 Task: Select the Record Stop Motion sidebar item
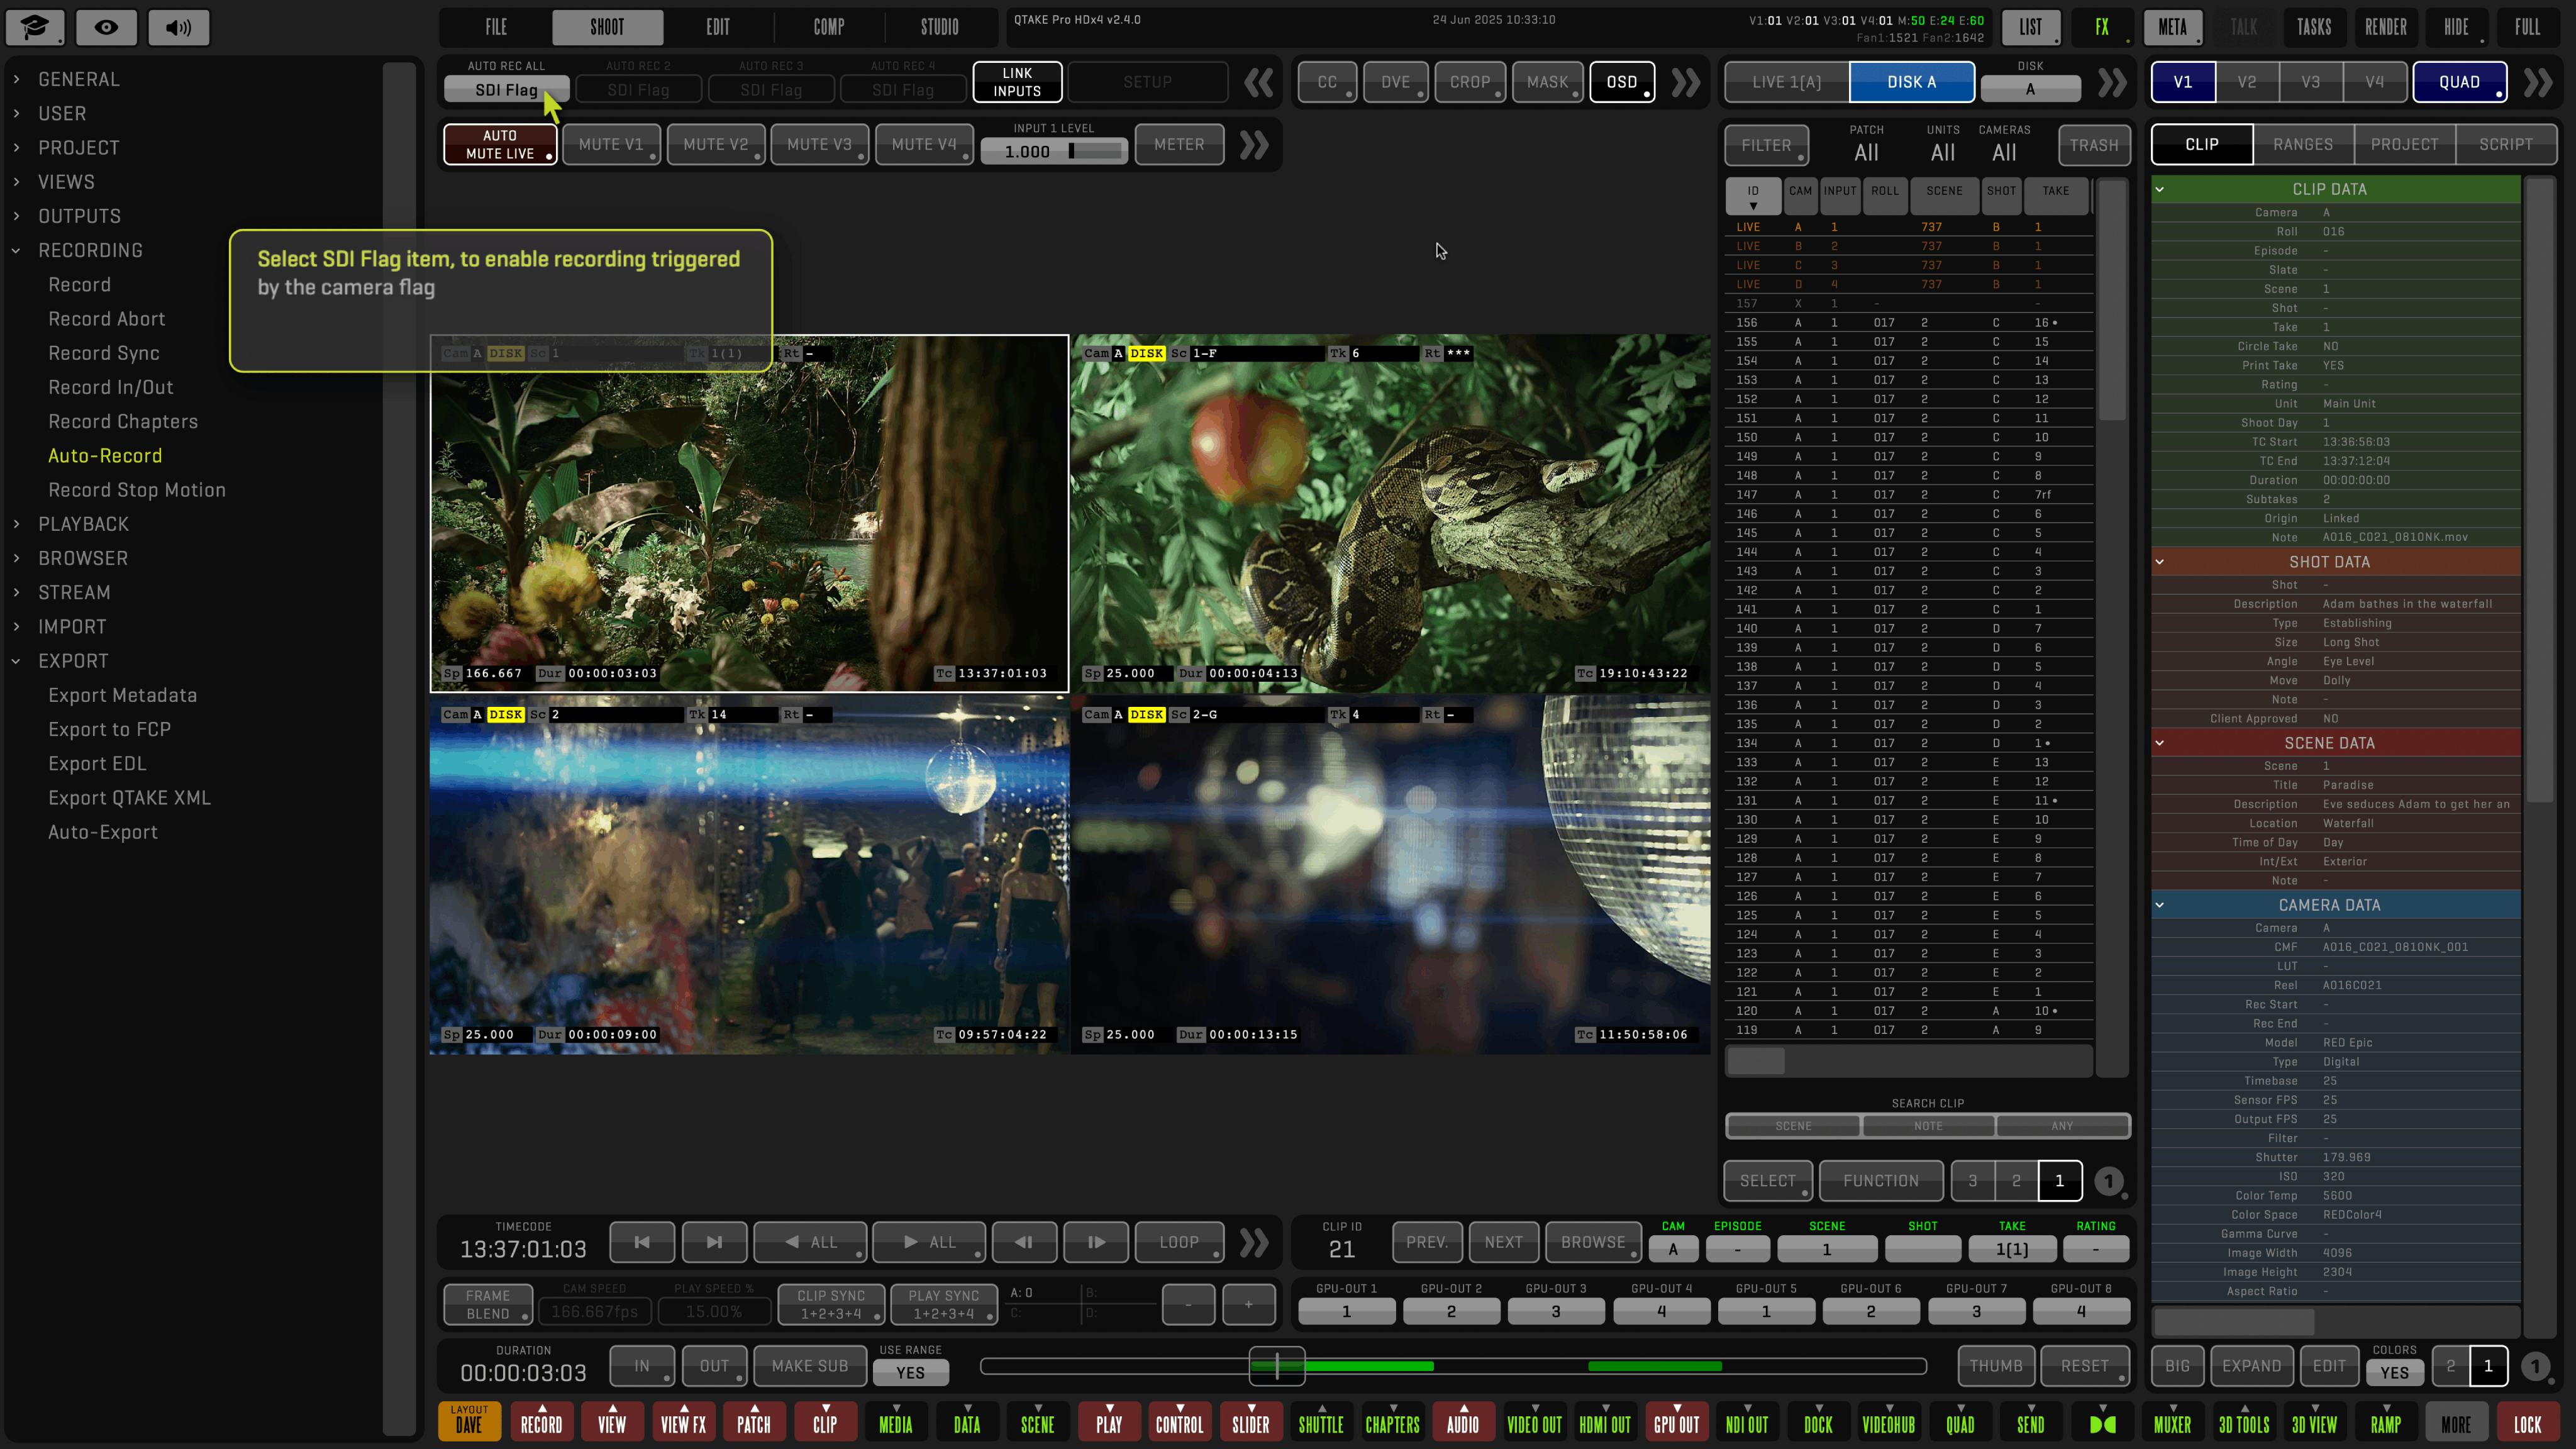pos(137,490)
